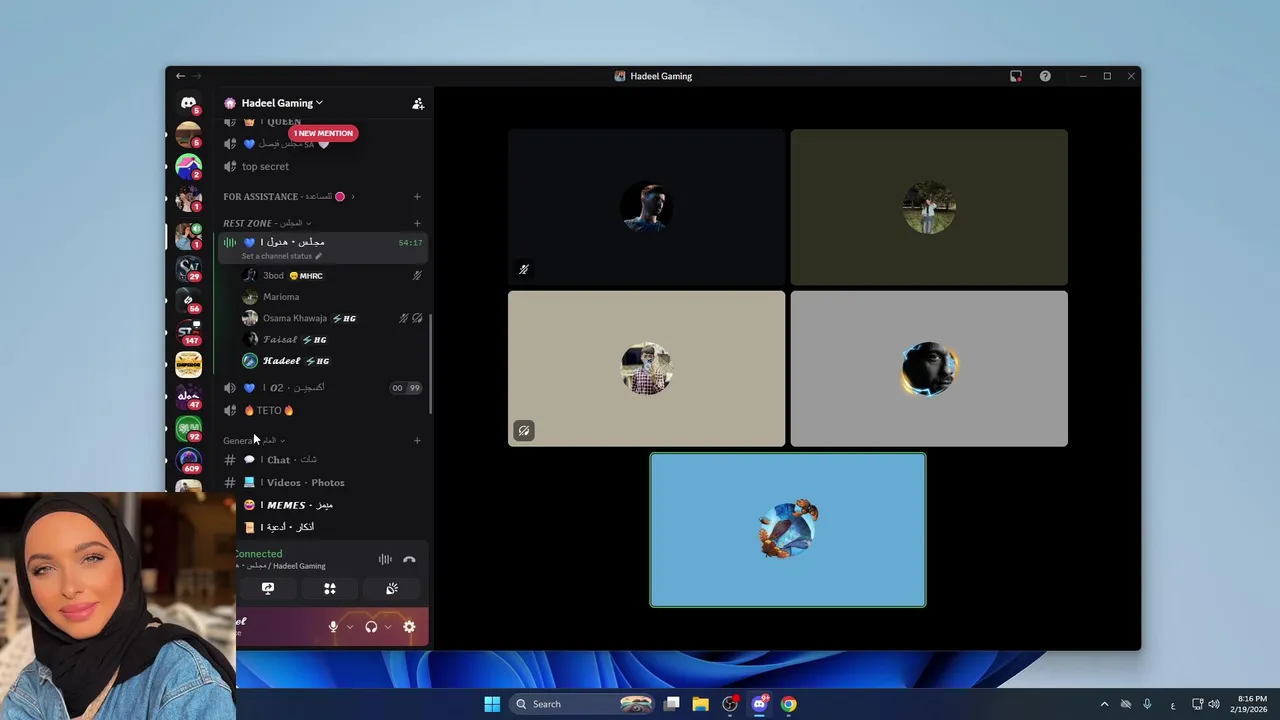This screenshot has height=720, width=1280.
Task: Add channel to REST ZONE category
Action: click(417, 223)
